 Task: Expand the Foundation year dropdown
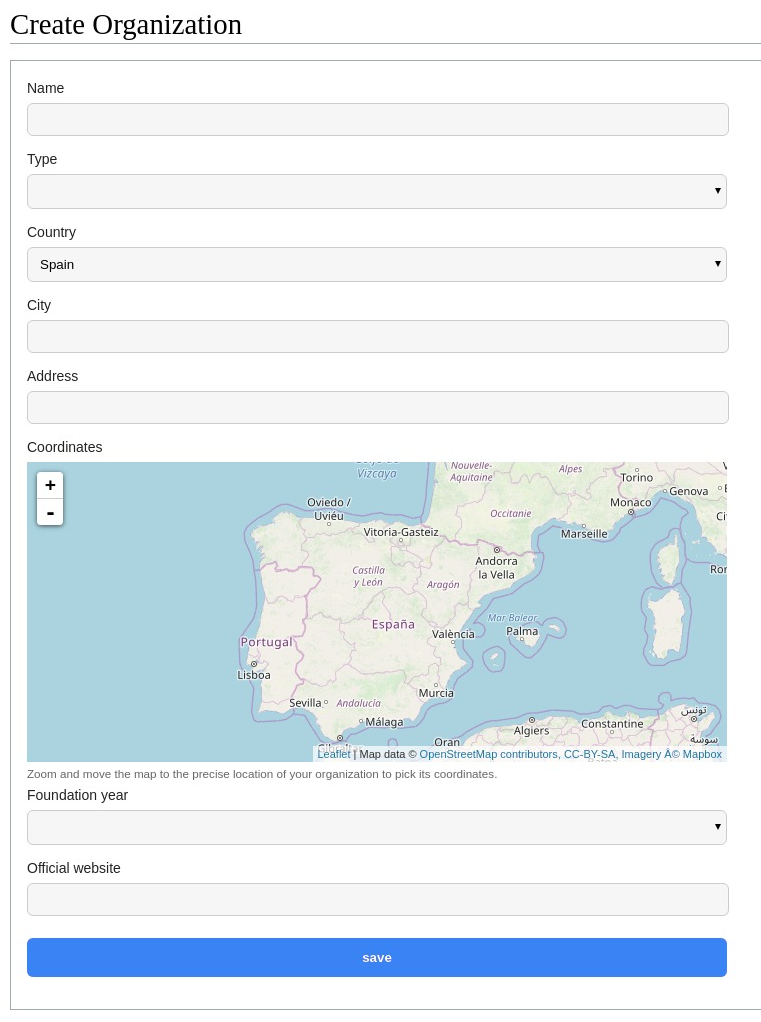coord(376,827)
